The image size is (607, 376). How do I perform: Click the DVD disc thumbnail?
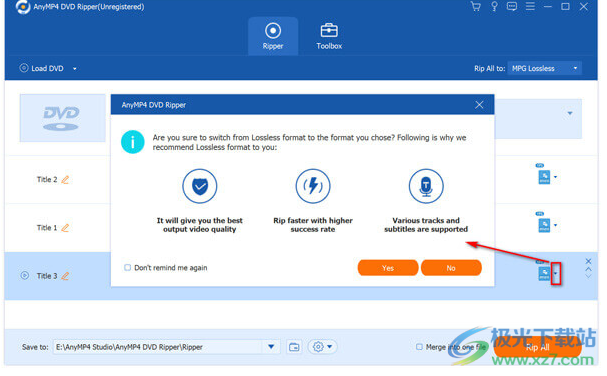62,118
